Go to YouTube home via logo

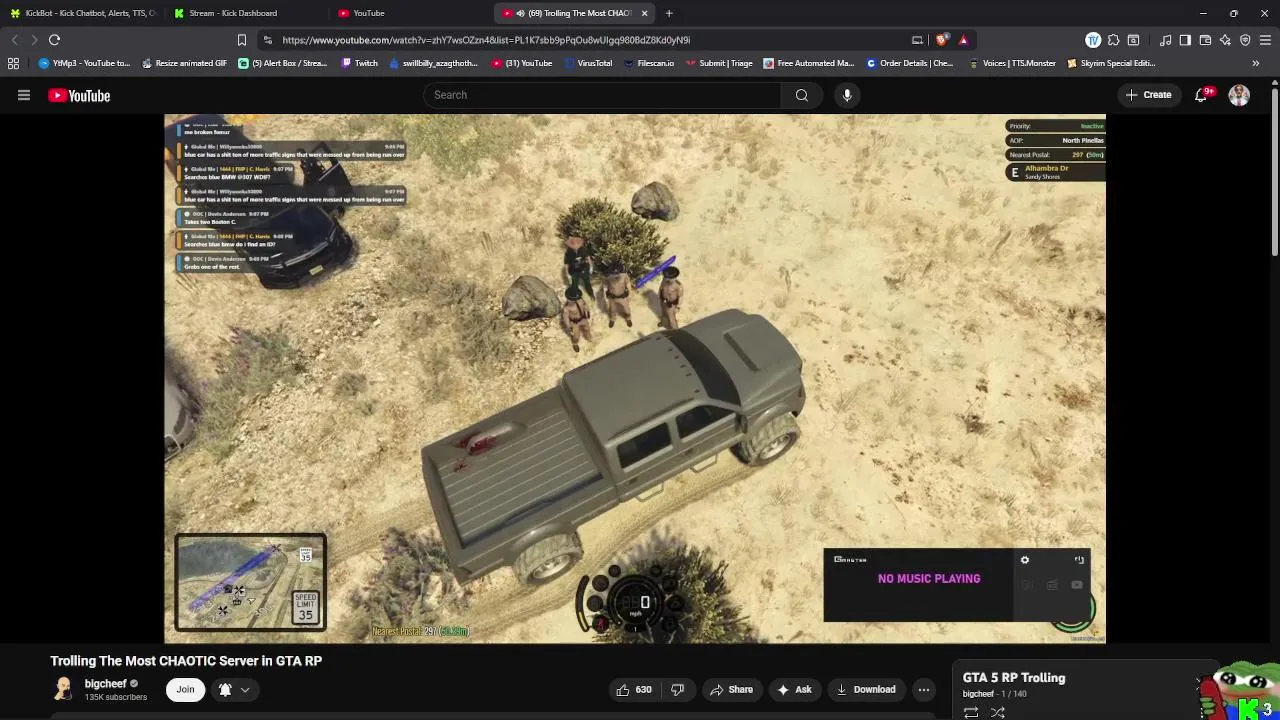[x=79, y=95]
